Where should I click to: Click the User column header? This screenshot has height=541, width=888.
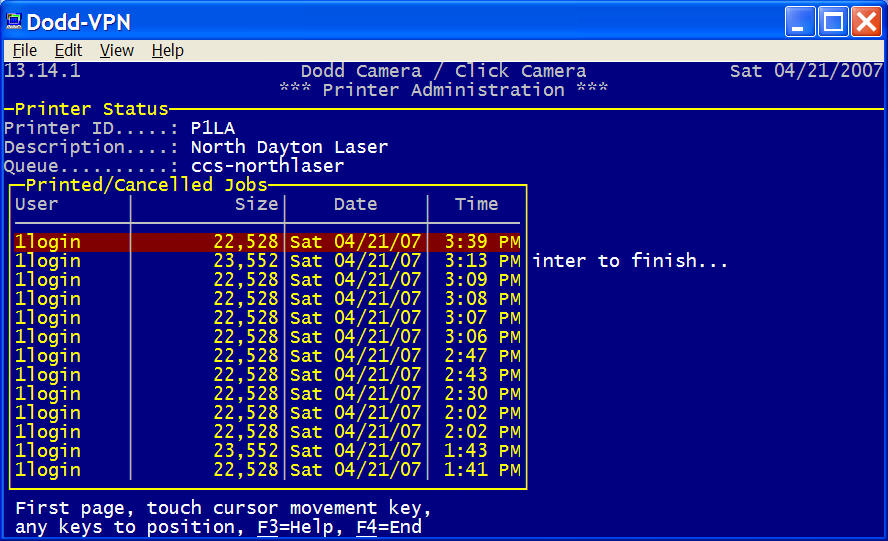coord(37,204)
